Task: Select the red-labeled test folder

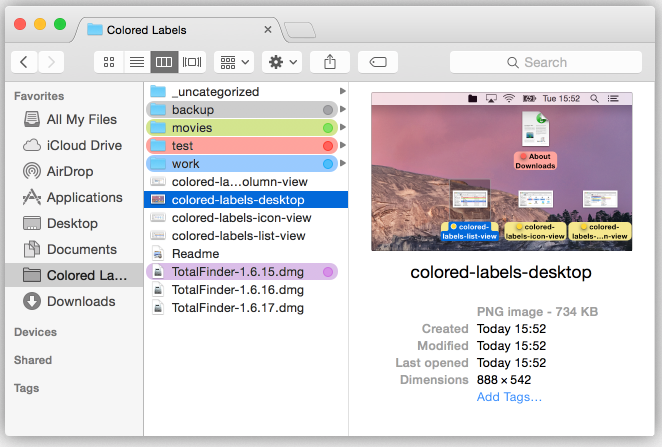Action: [x=242, y=146]
